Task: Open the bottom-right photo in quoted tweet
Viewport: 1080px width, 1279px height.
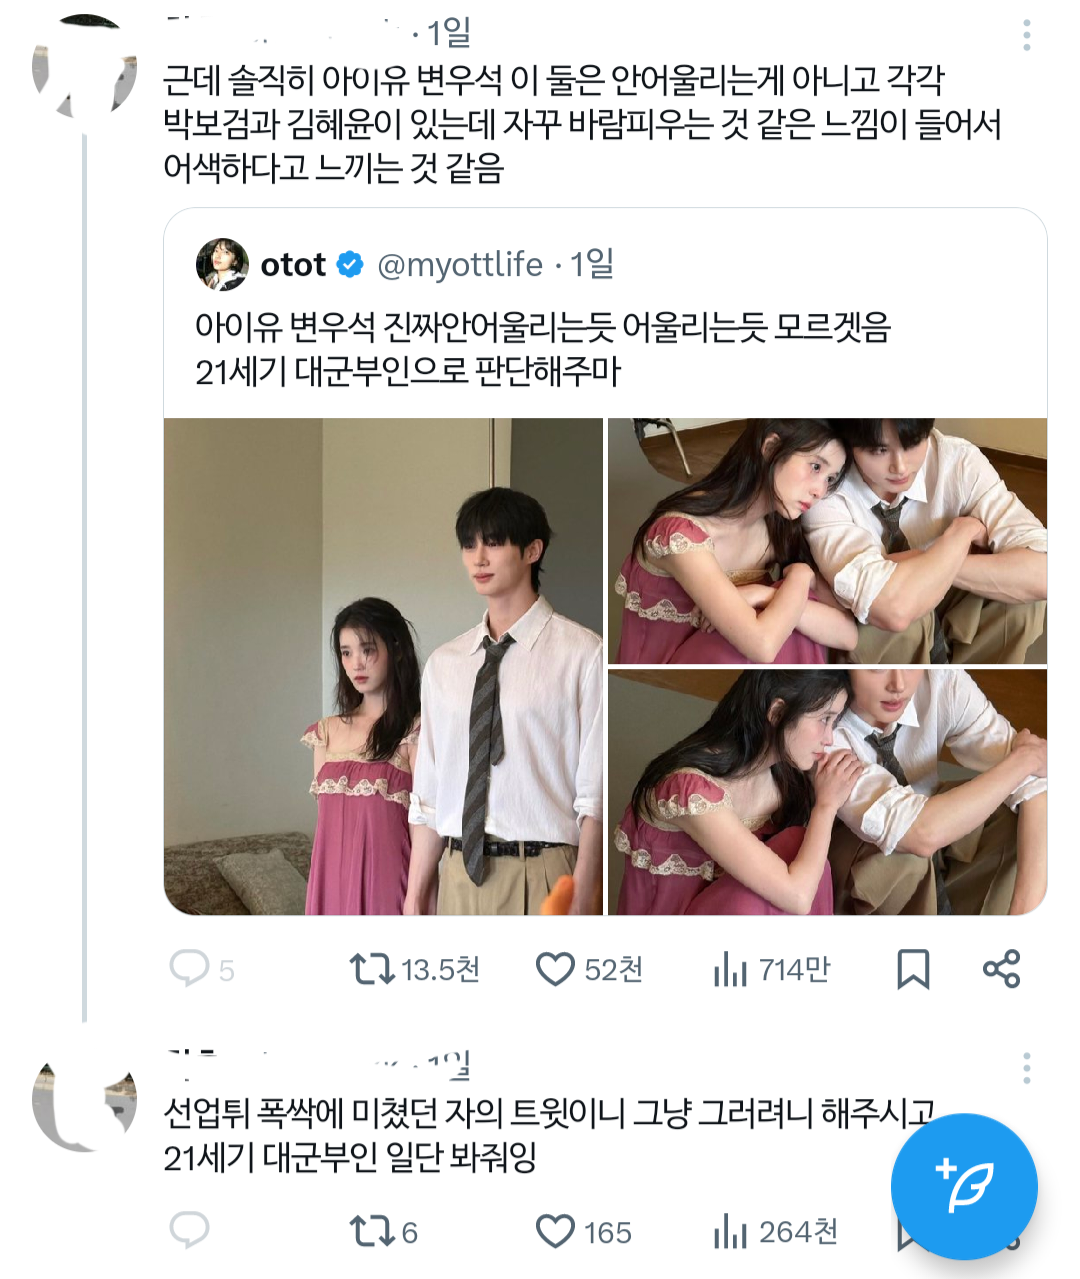Action: pos(827,792)
